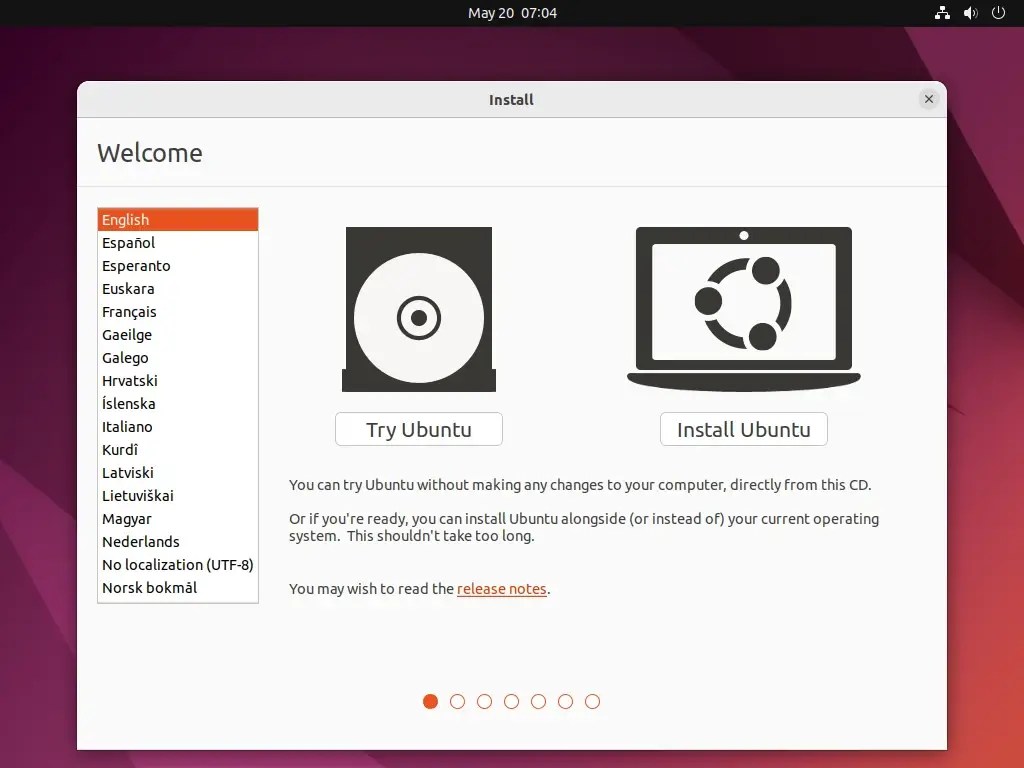
Task: Pick Latviski as the language
Action: pos(178,472)
